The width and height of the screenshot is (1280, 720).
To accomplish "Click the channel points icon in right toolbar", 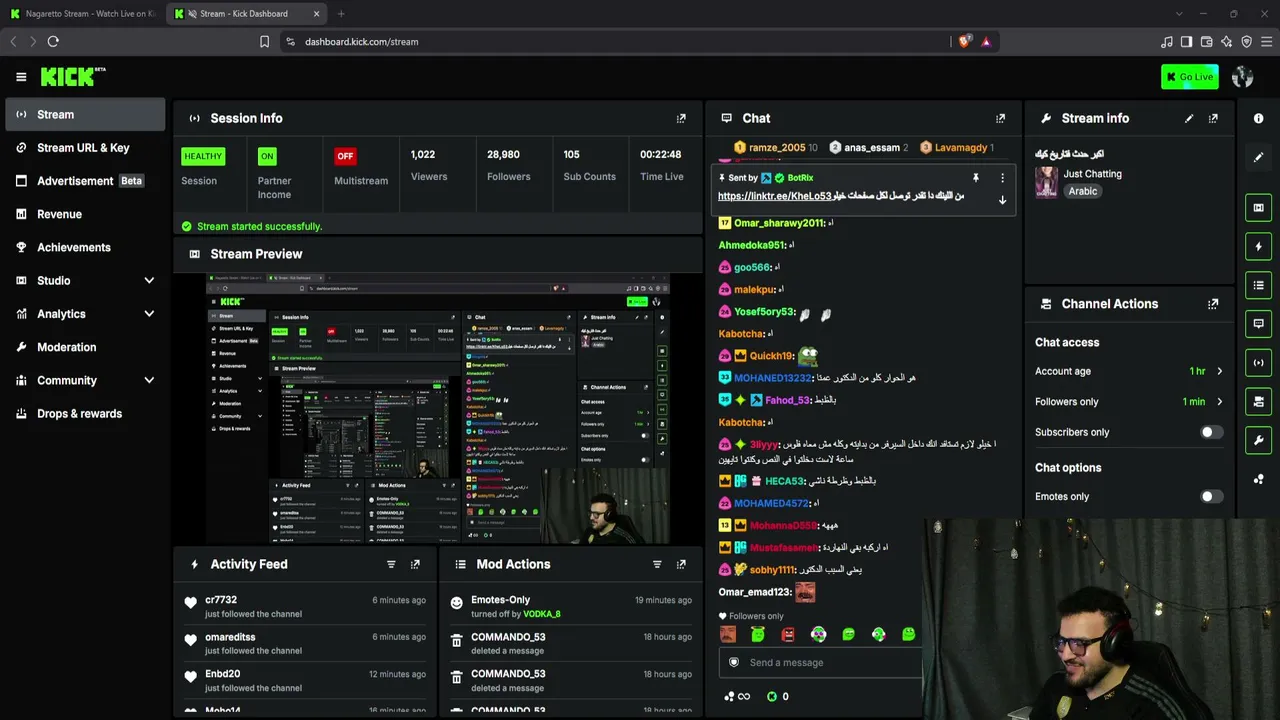I will click(1258, 479).
